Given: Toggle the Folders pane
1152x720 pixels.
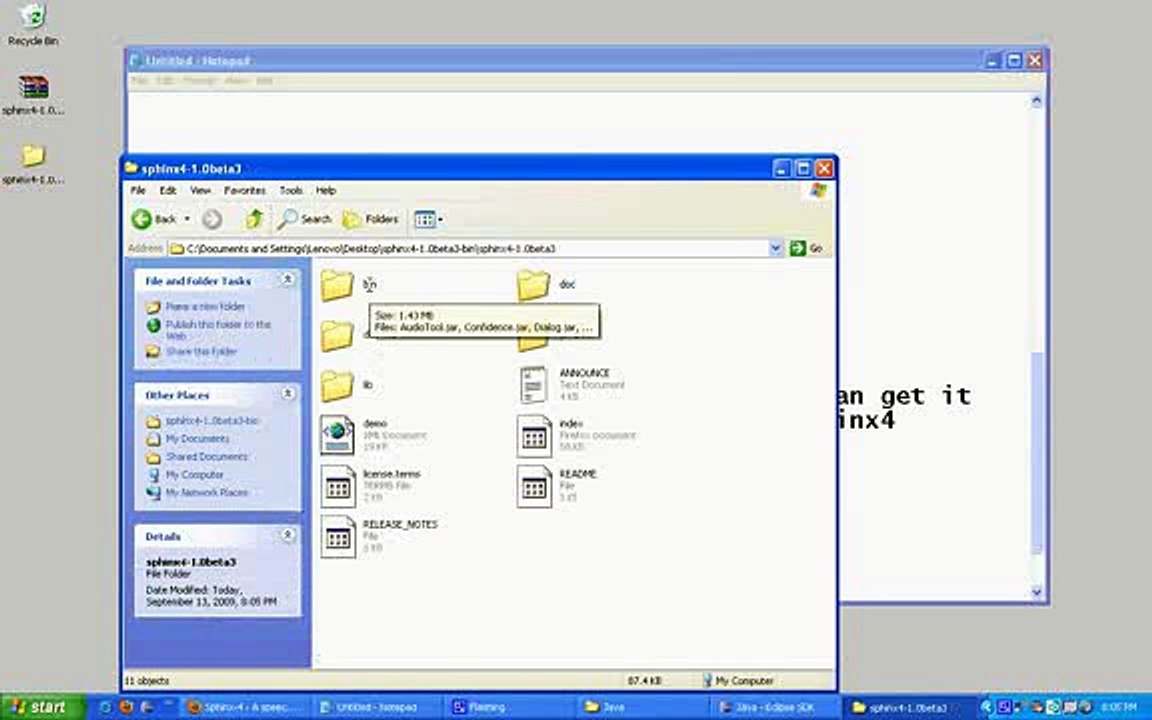Looking at the screenshot, I should click(x=371, y=219).
